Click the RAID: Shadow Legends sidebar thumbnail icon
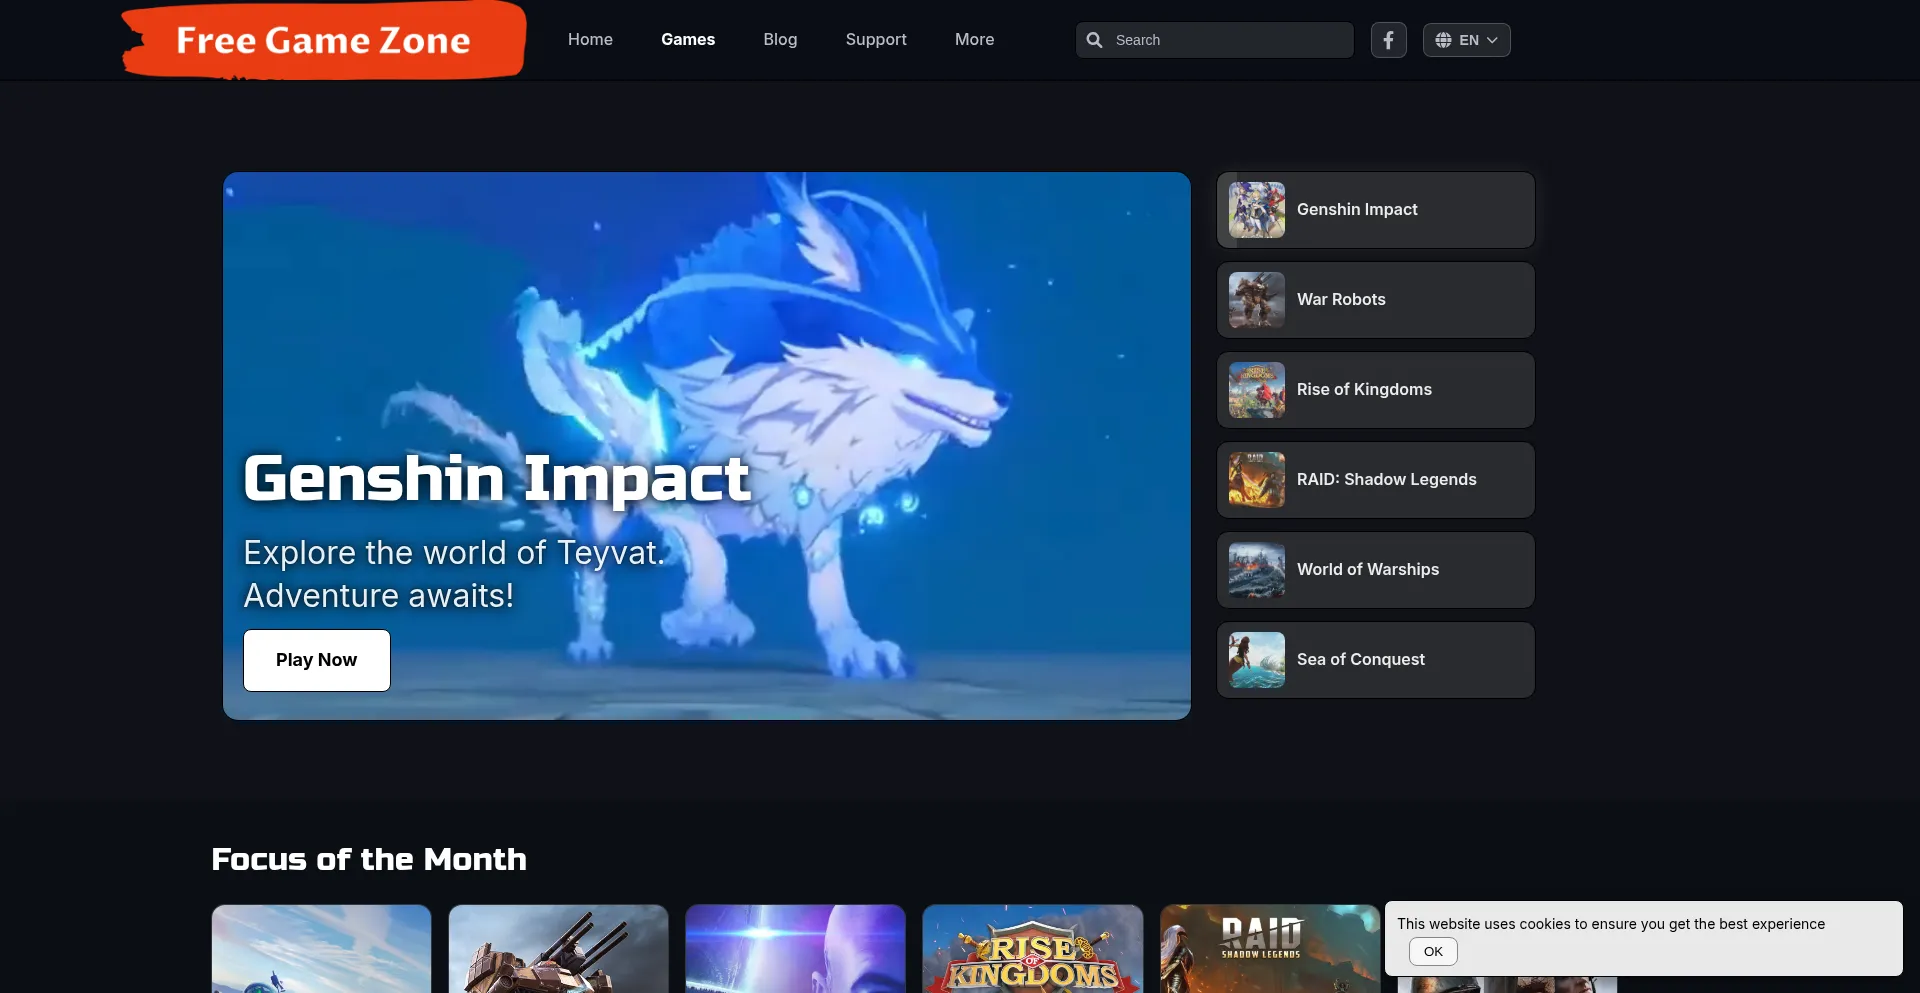This screenshot has width=1920, height=993. [1256, 480]
